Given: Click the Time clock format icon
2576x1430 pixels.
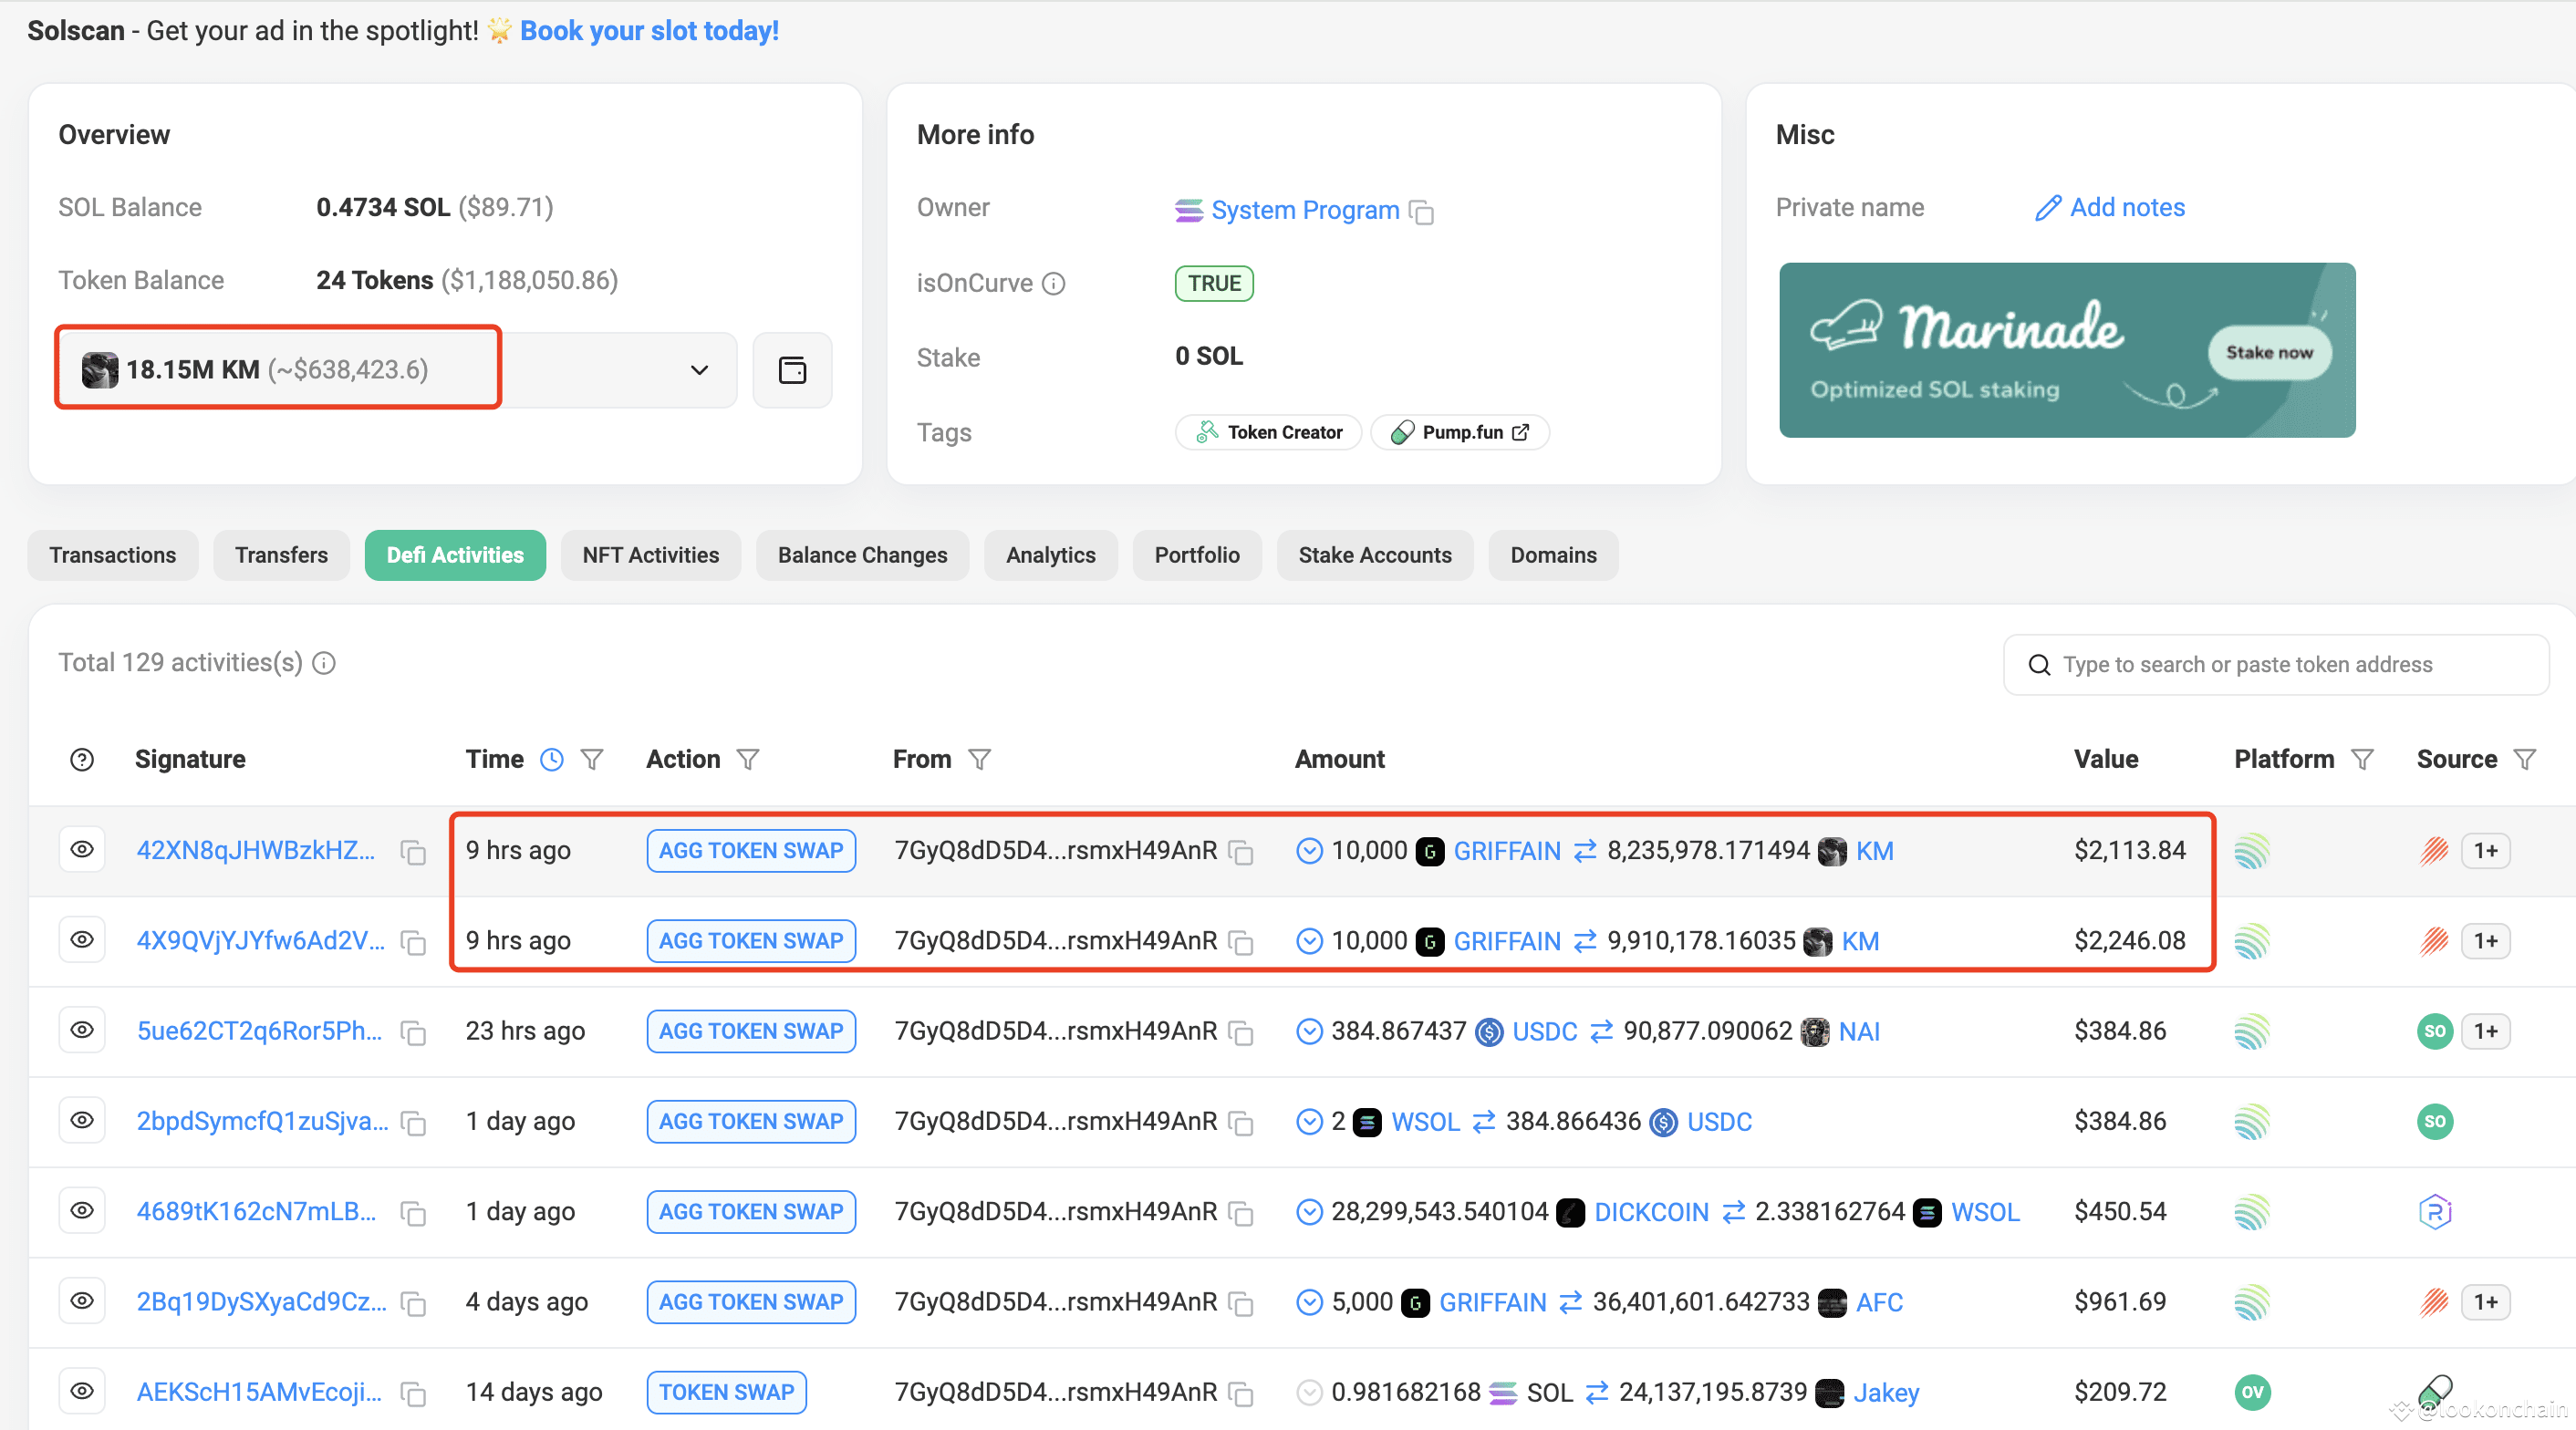Looking at the screenshot, I should [x=551, y=760].
